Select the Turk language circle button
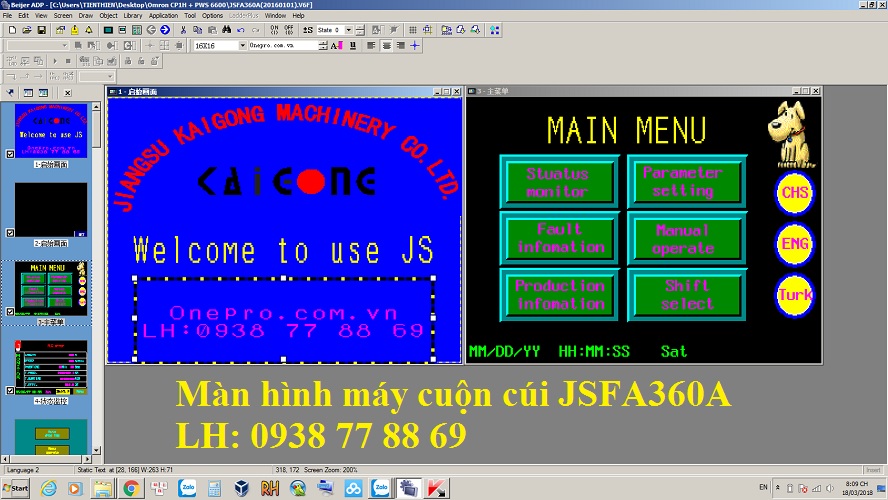 click(x=795, y=296)
